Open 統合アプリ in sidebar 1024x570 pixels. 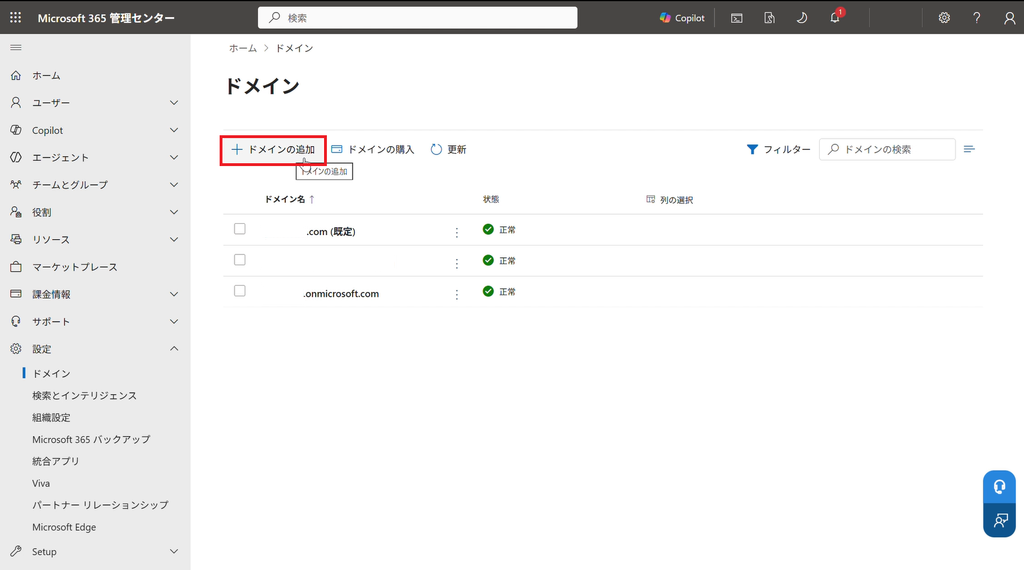tap(56, 461)
